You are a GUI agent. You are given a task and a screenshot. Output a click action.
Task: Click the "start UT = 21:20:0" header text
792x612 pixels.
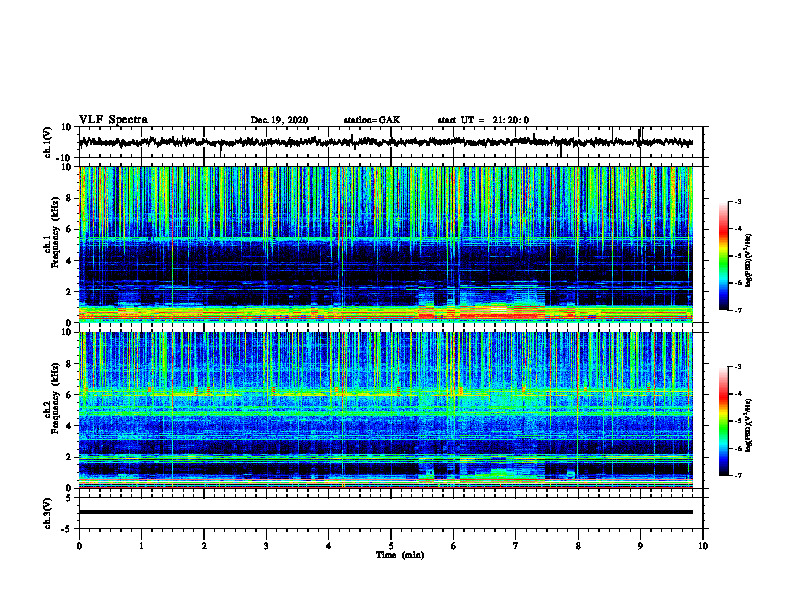coord(483,120)
